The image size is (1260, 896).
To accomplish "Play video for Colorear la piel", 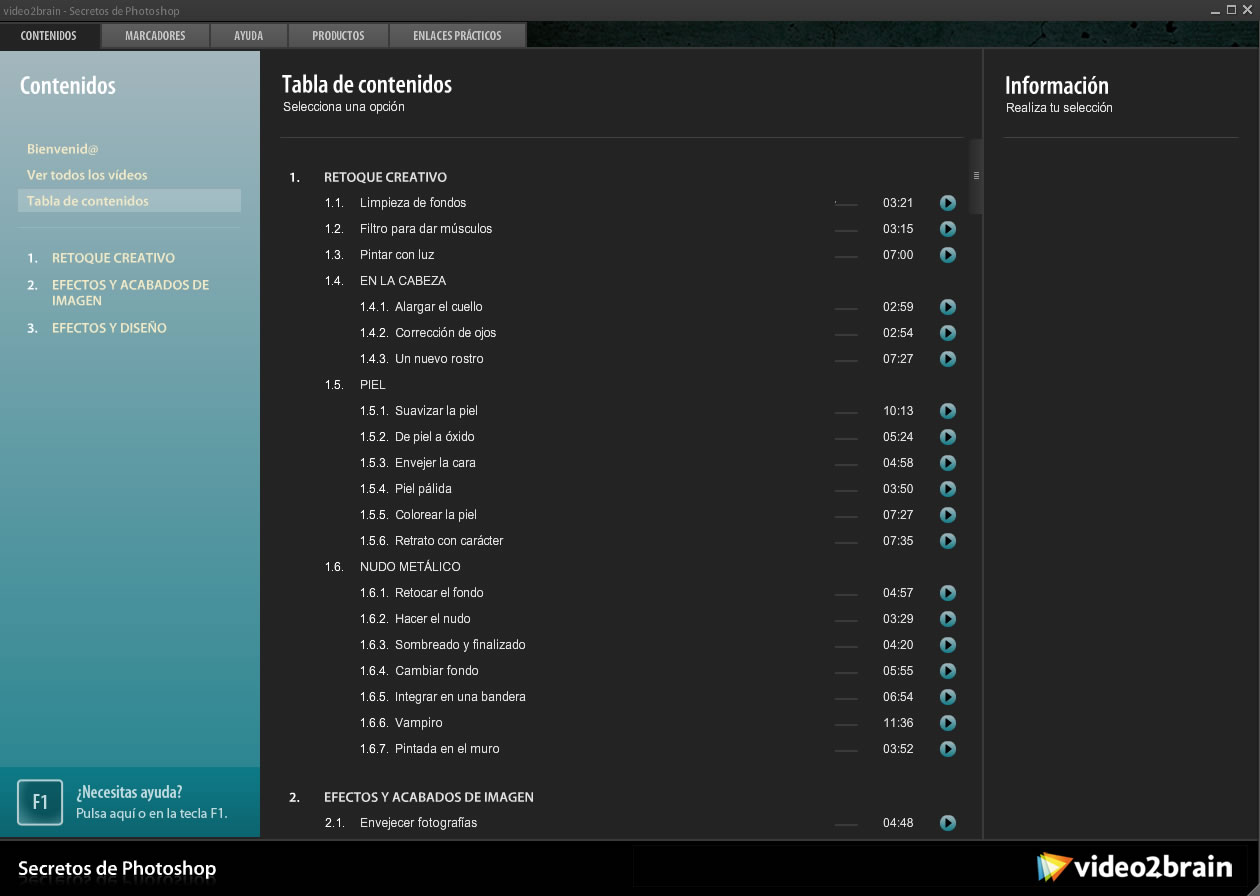I will (x=948, y=515).
